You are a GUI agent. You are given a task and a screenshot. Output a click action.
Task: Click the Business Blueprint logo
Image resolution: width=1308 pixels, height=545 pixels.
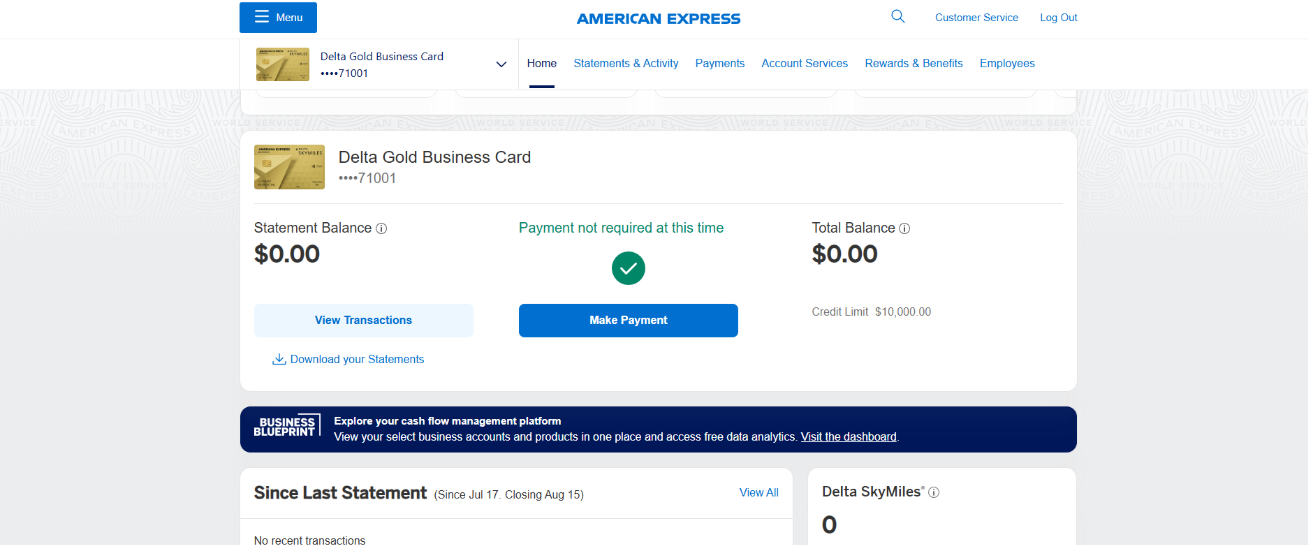pos(287,426)
